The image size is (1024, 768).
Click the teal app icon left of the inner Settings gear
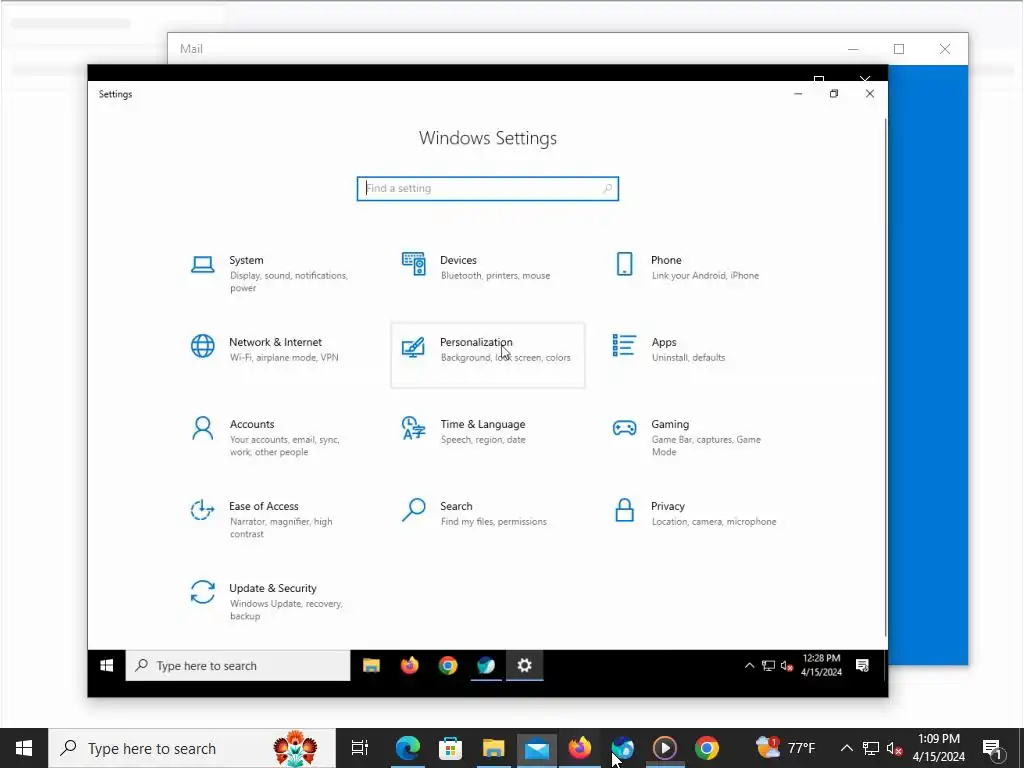pyautogui.click(x=486, y=665)
